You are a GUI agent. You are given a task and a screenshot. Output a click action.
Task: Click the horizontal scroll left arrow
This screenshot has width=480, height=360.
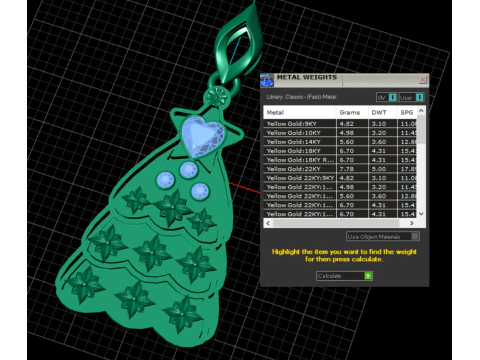coord(268,223)
